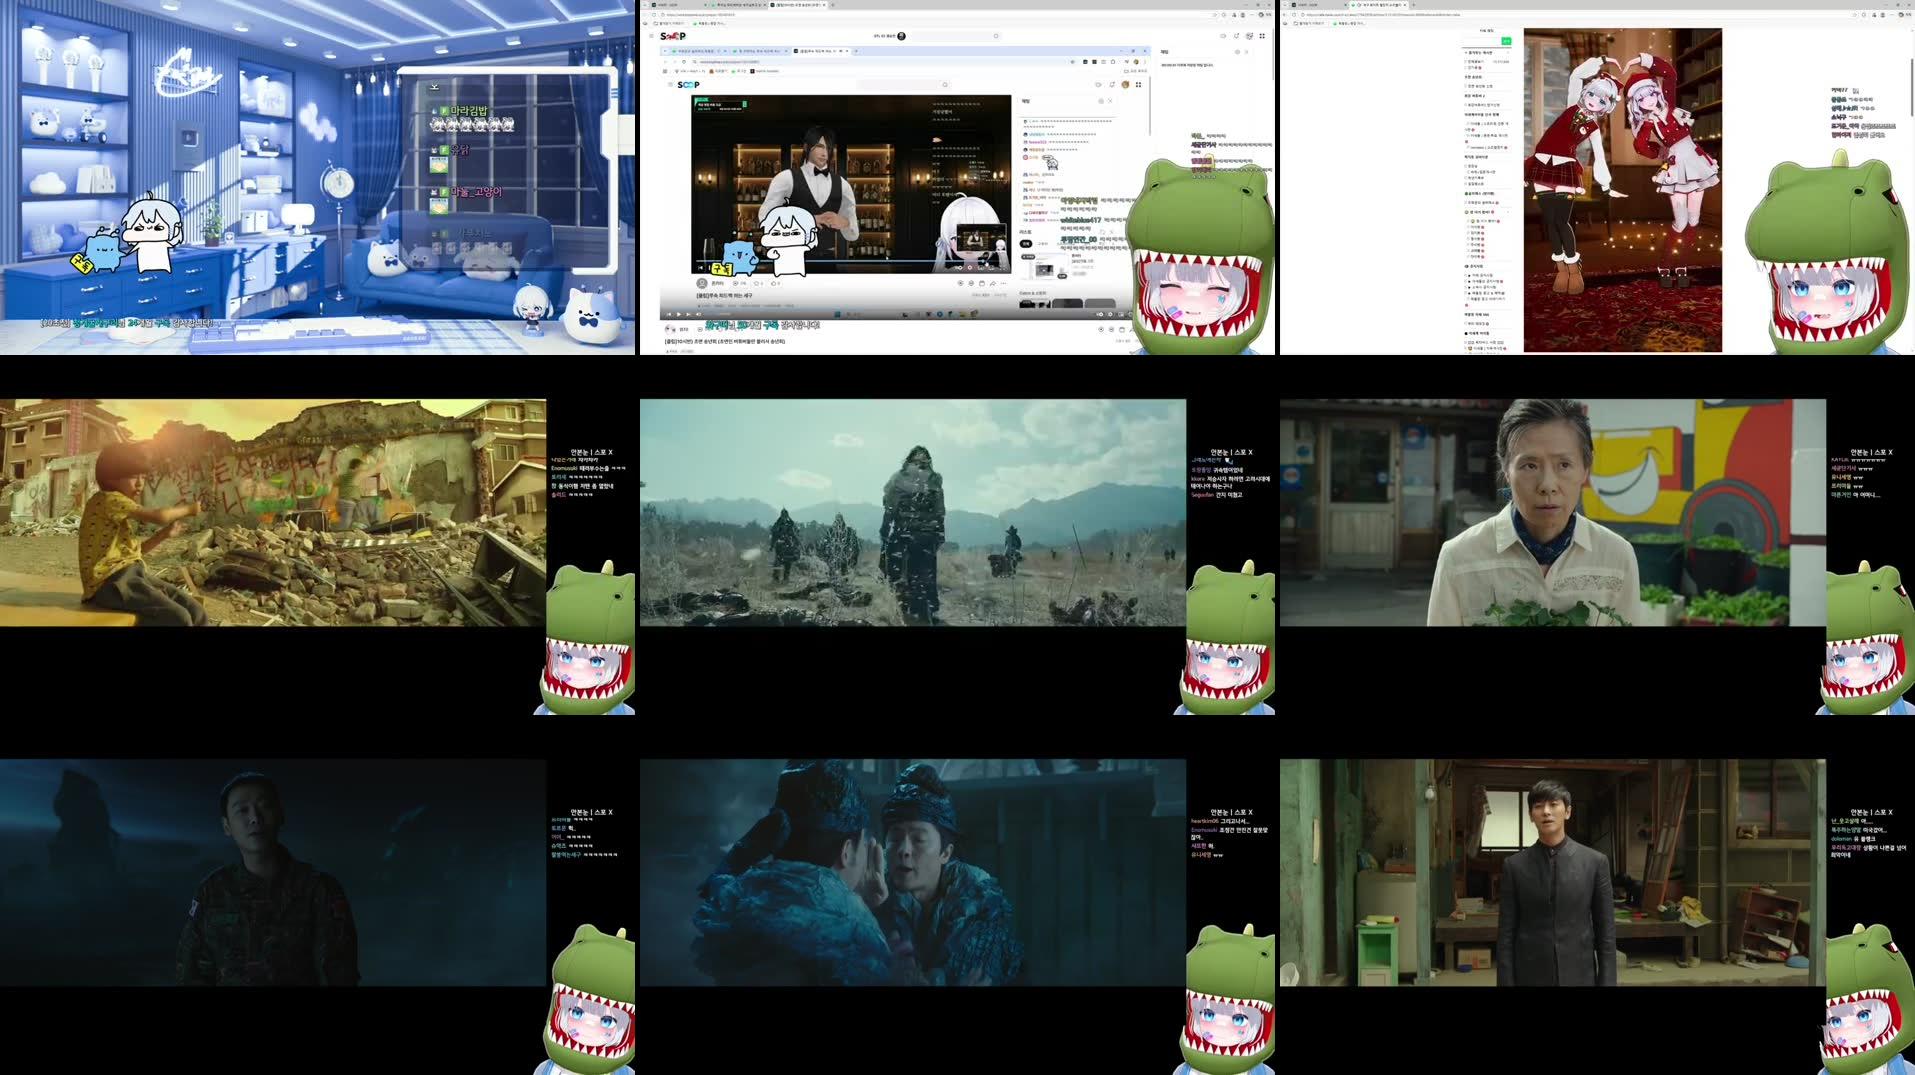This screenshot has width=1915, height=1075.
Task: Toggle the bookmark star in the address bar
Action: (1224, 15)
